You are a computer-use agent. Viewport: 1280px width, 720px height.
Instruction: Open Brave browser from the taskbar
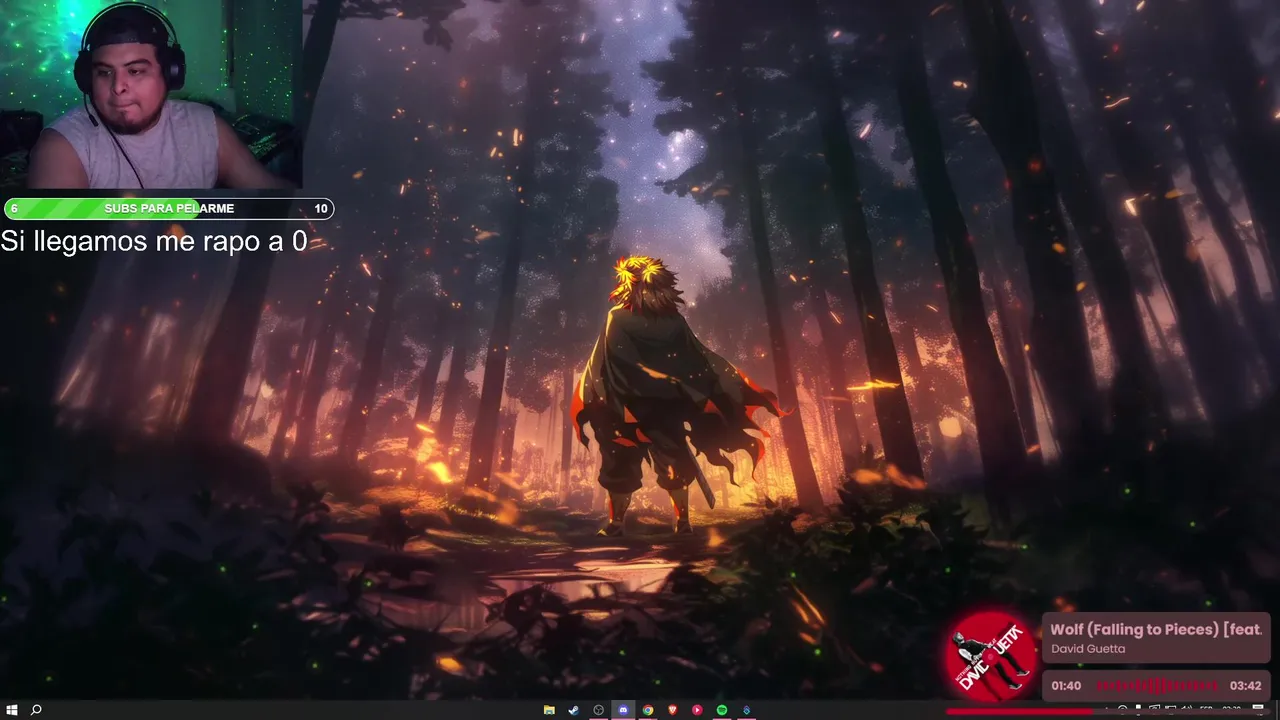[672, 710]
